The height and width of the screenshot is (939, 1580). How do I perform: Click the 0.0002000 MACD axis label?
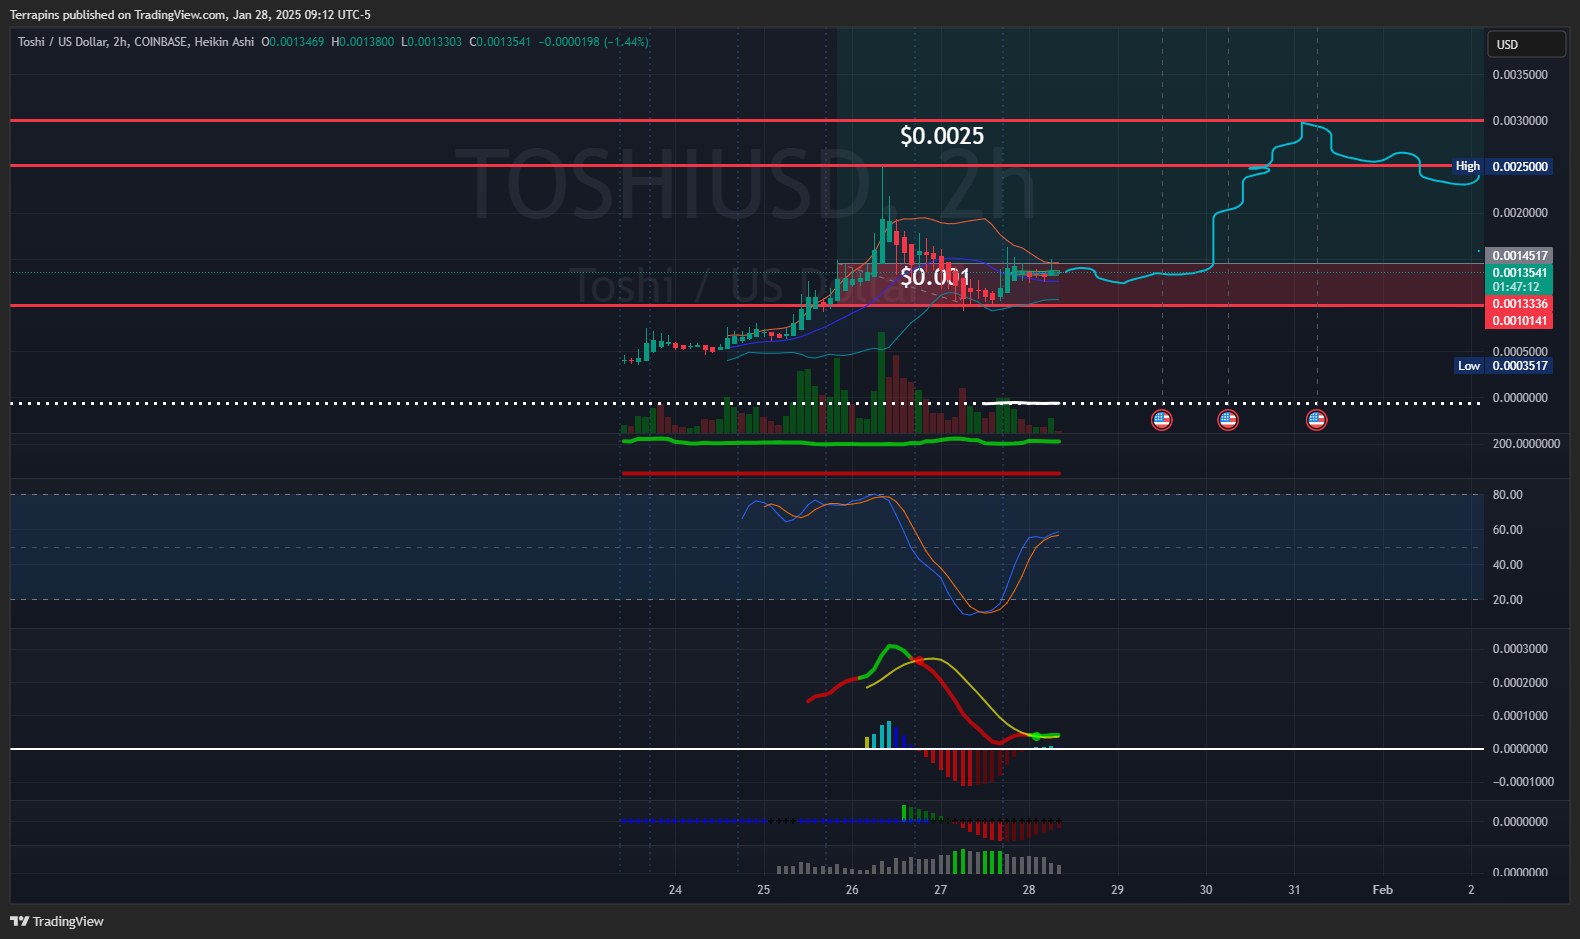[x=1520, y=683]
